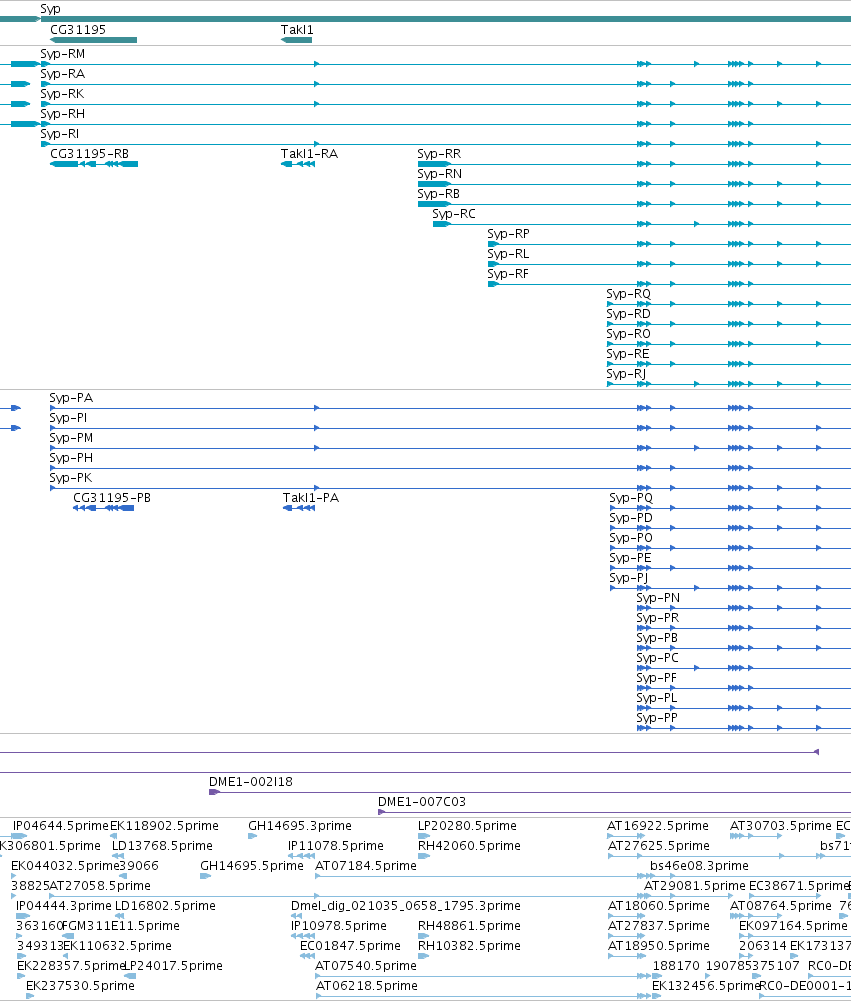The image size is (851, 1001).
Task: Click transcript label Syp-RN
Action: [440, 174]
